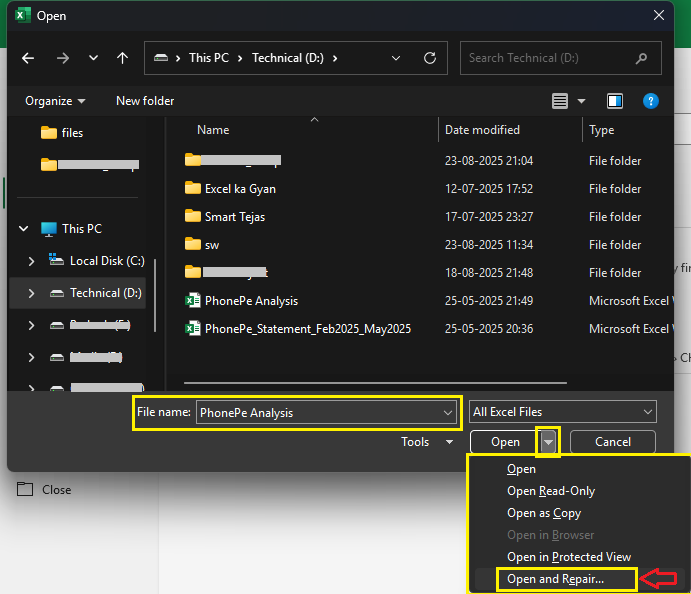The height and width of the screenshot is (594, 691).
Task: Sort by Date modified column
Action: click(482, 130)
